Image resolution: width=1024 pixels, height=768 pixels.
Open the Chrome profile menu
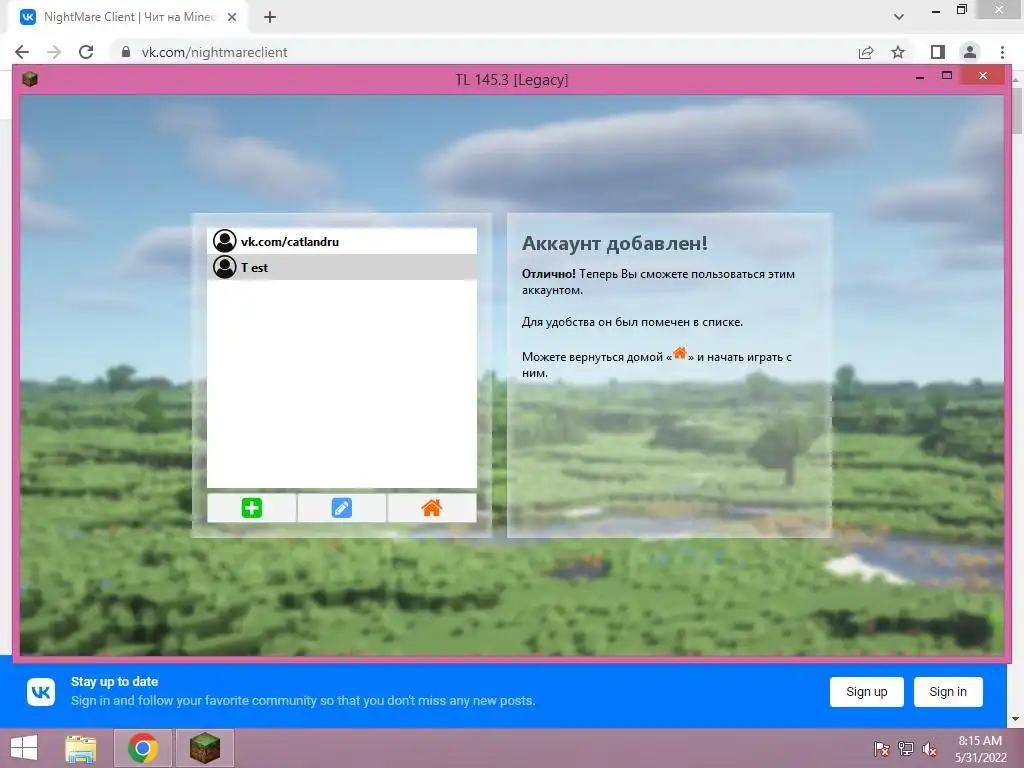click(x=970, y=52)
